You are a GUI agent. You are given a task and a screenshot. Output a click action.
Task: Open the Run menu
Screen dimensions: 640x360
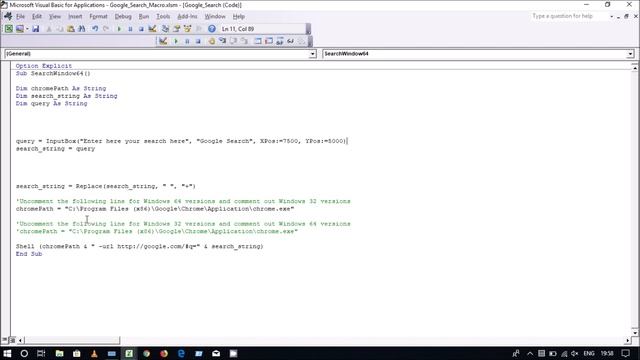coord(144,16)
